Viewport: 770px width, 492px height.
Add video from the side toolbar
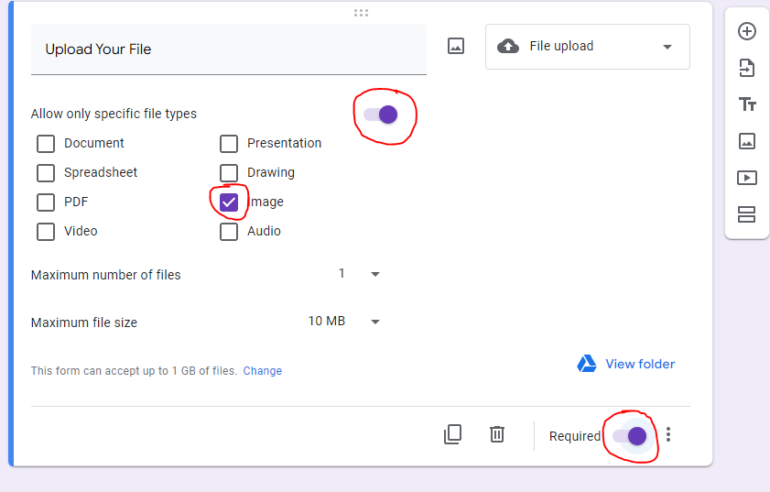[746, 178]
